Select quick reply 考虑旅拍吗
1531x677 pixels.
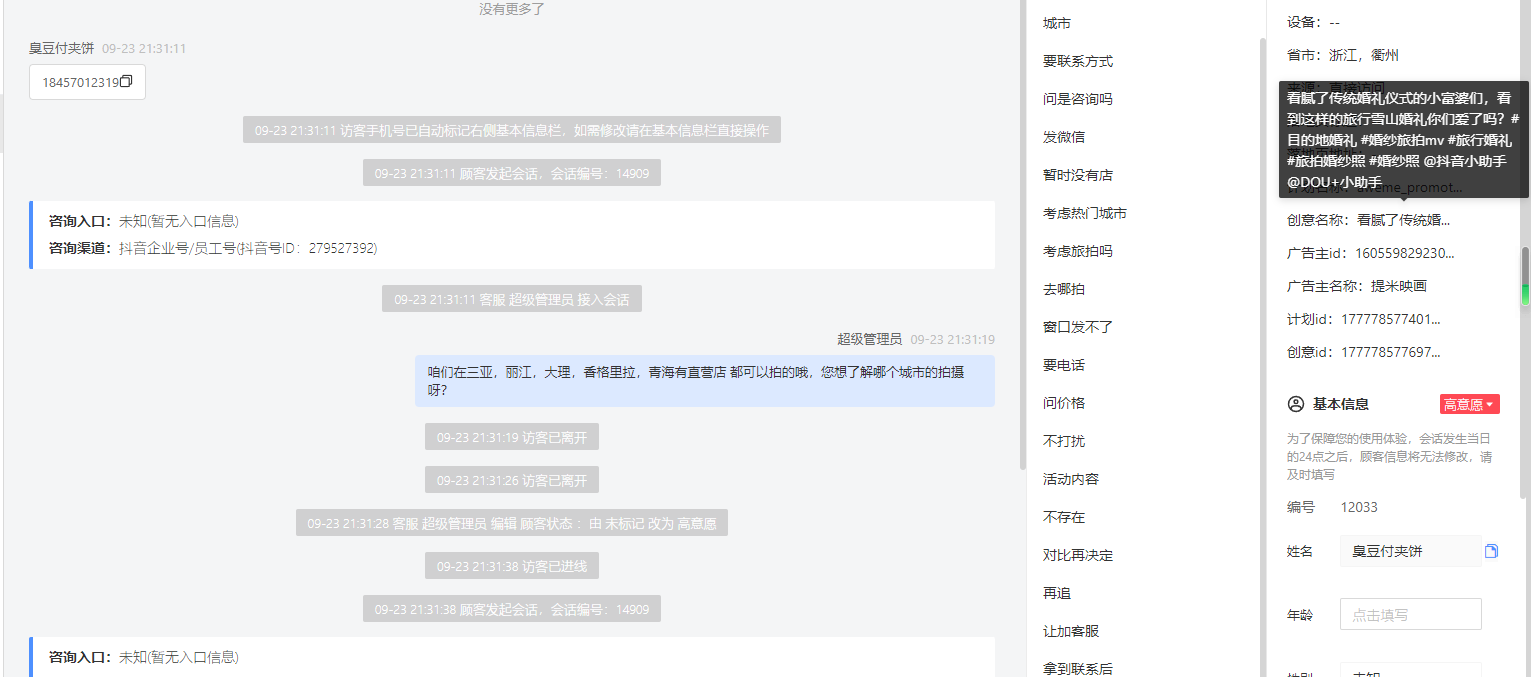[1078, 251]
